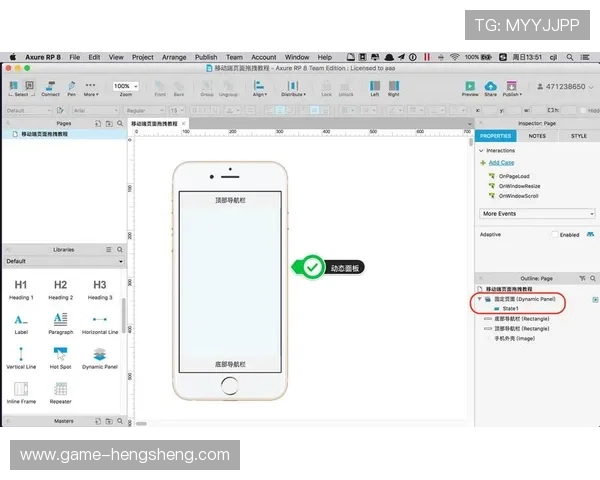Select the OnWindowResize event
The height and width of the screenshot is (480, 600).
pos(519,186)
